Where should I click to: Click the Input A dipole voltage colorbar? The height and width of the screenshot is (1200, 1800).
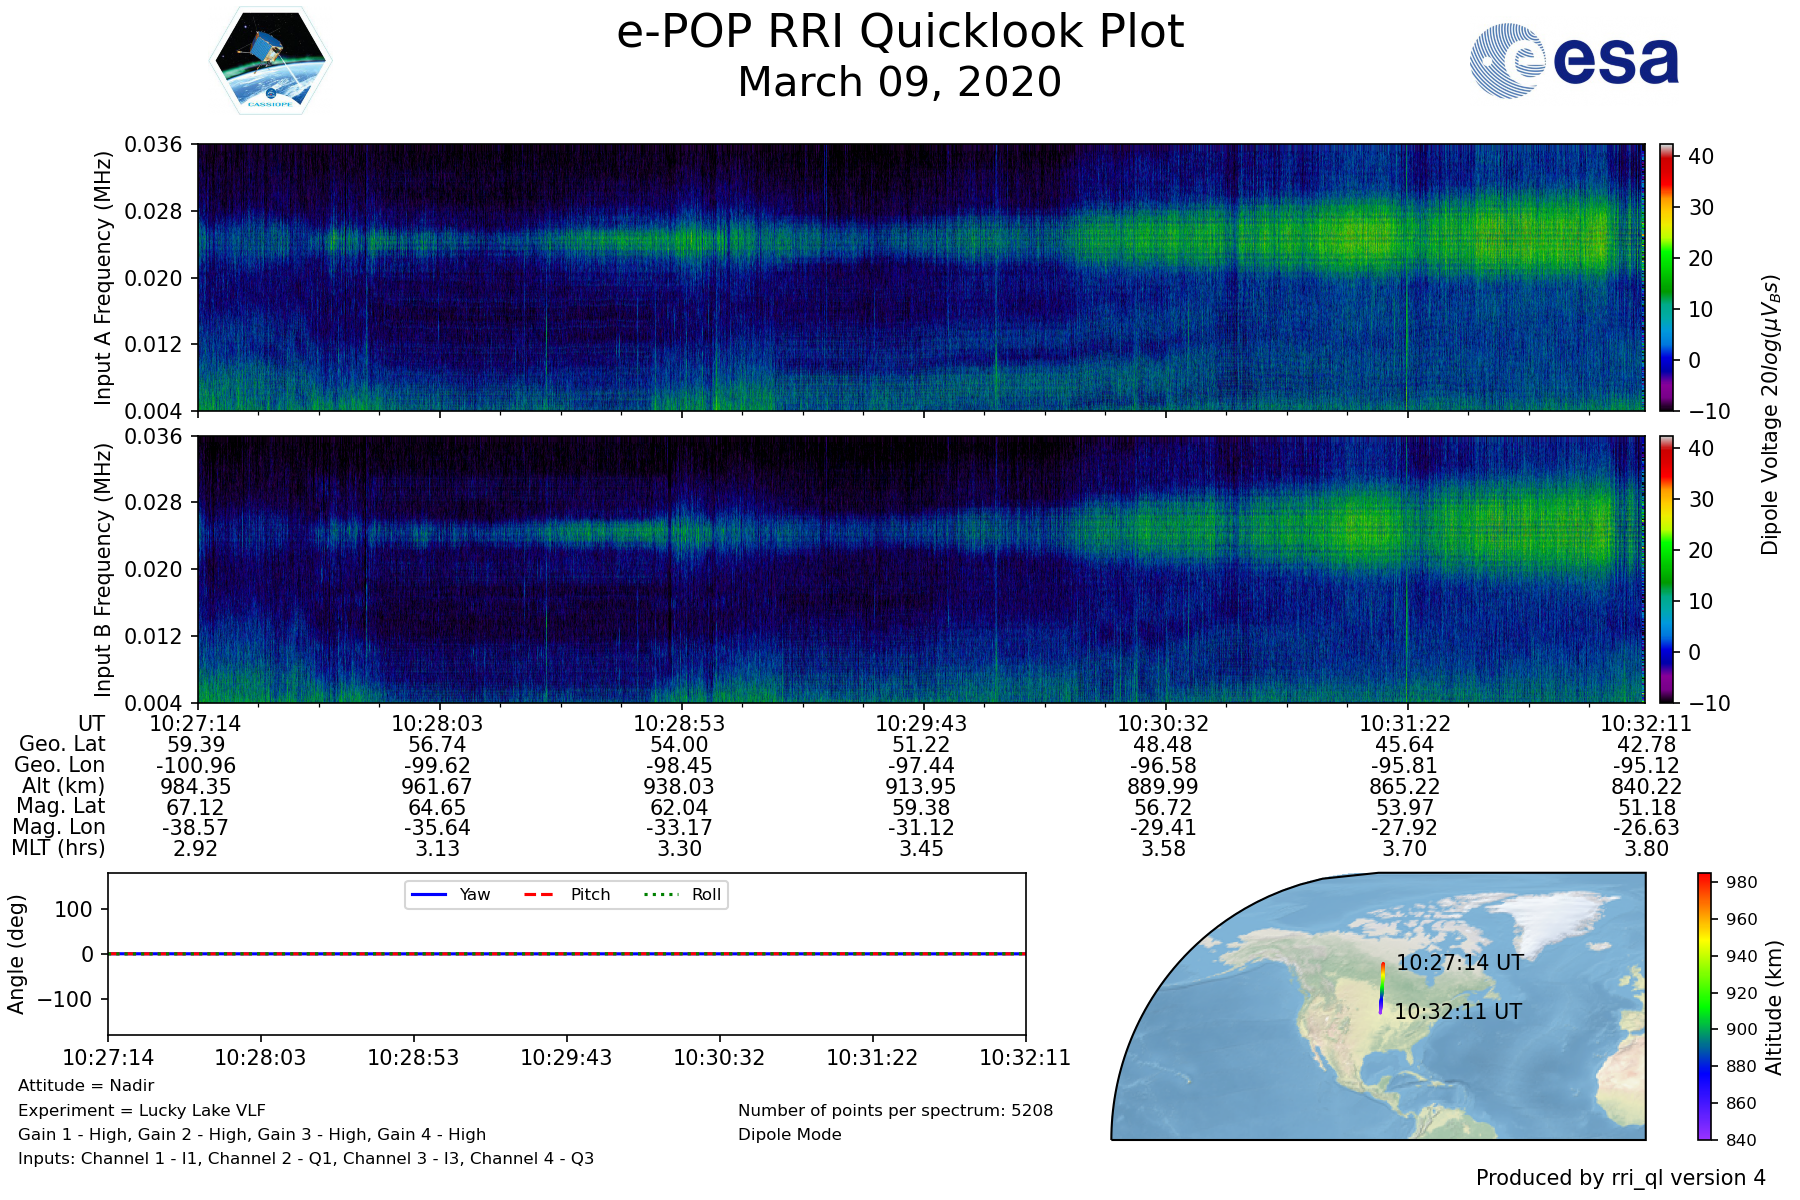1666,277
